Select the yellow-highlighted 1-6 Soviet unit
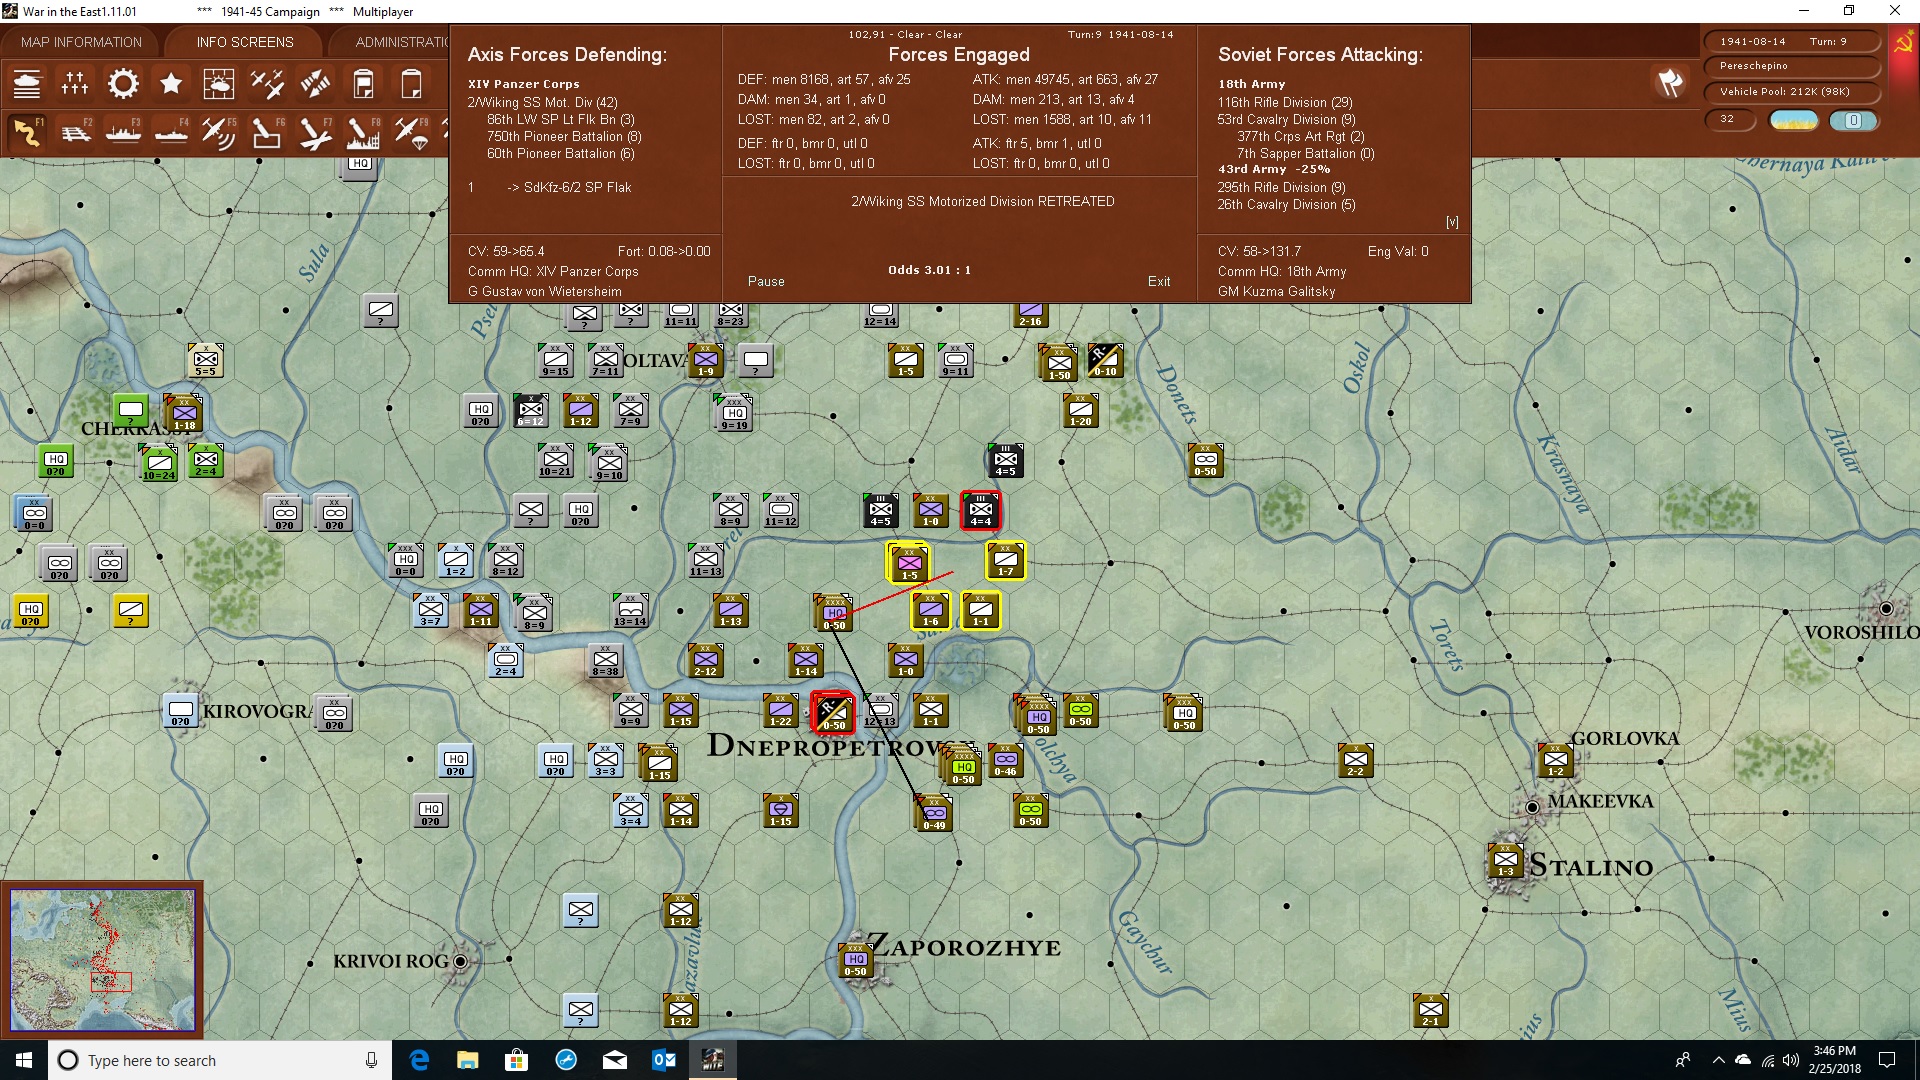 [x=931, y=610]
